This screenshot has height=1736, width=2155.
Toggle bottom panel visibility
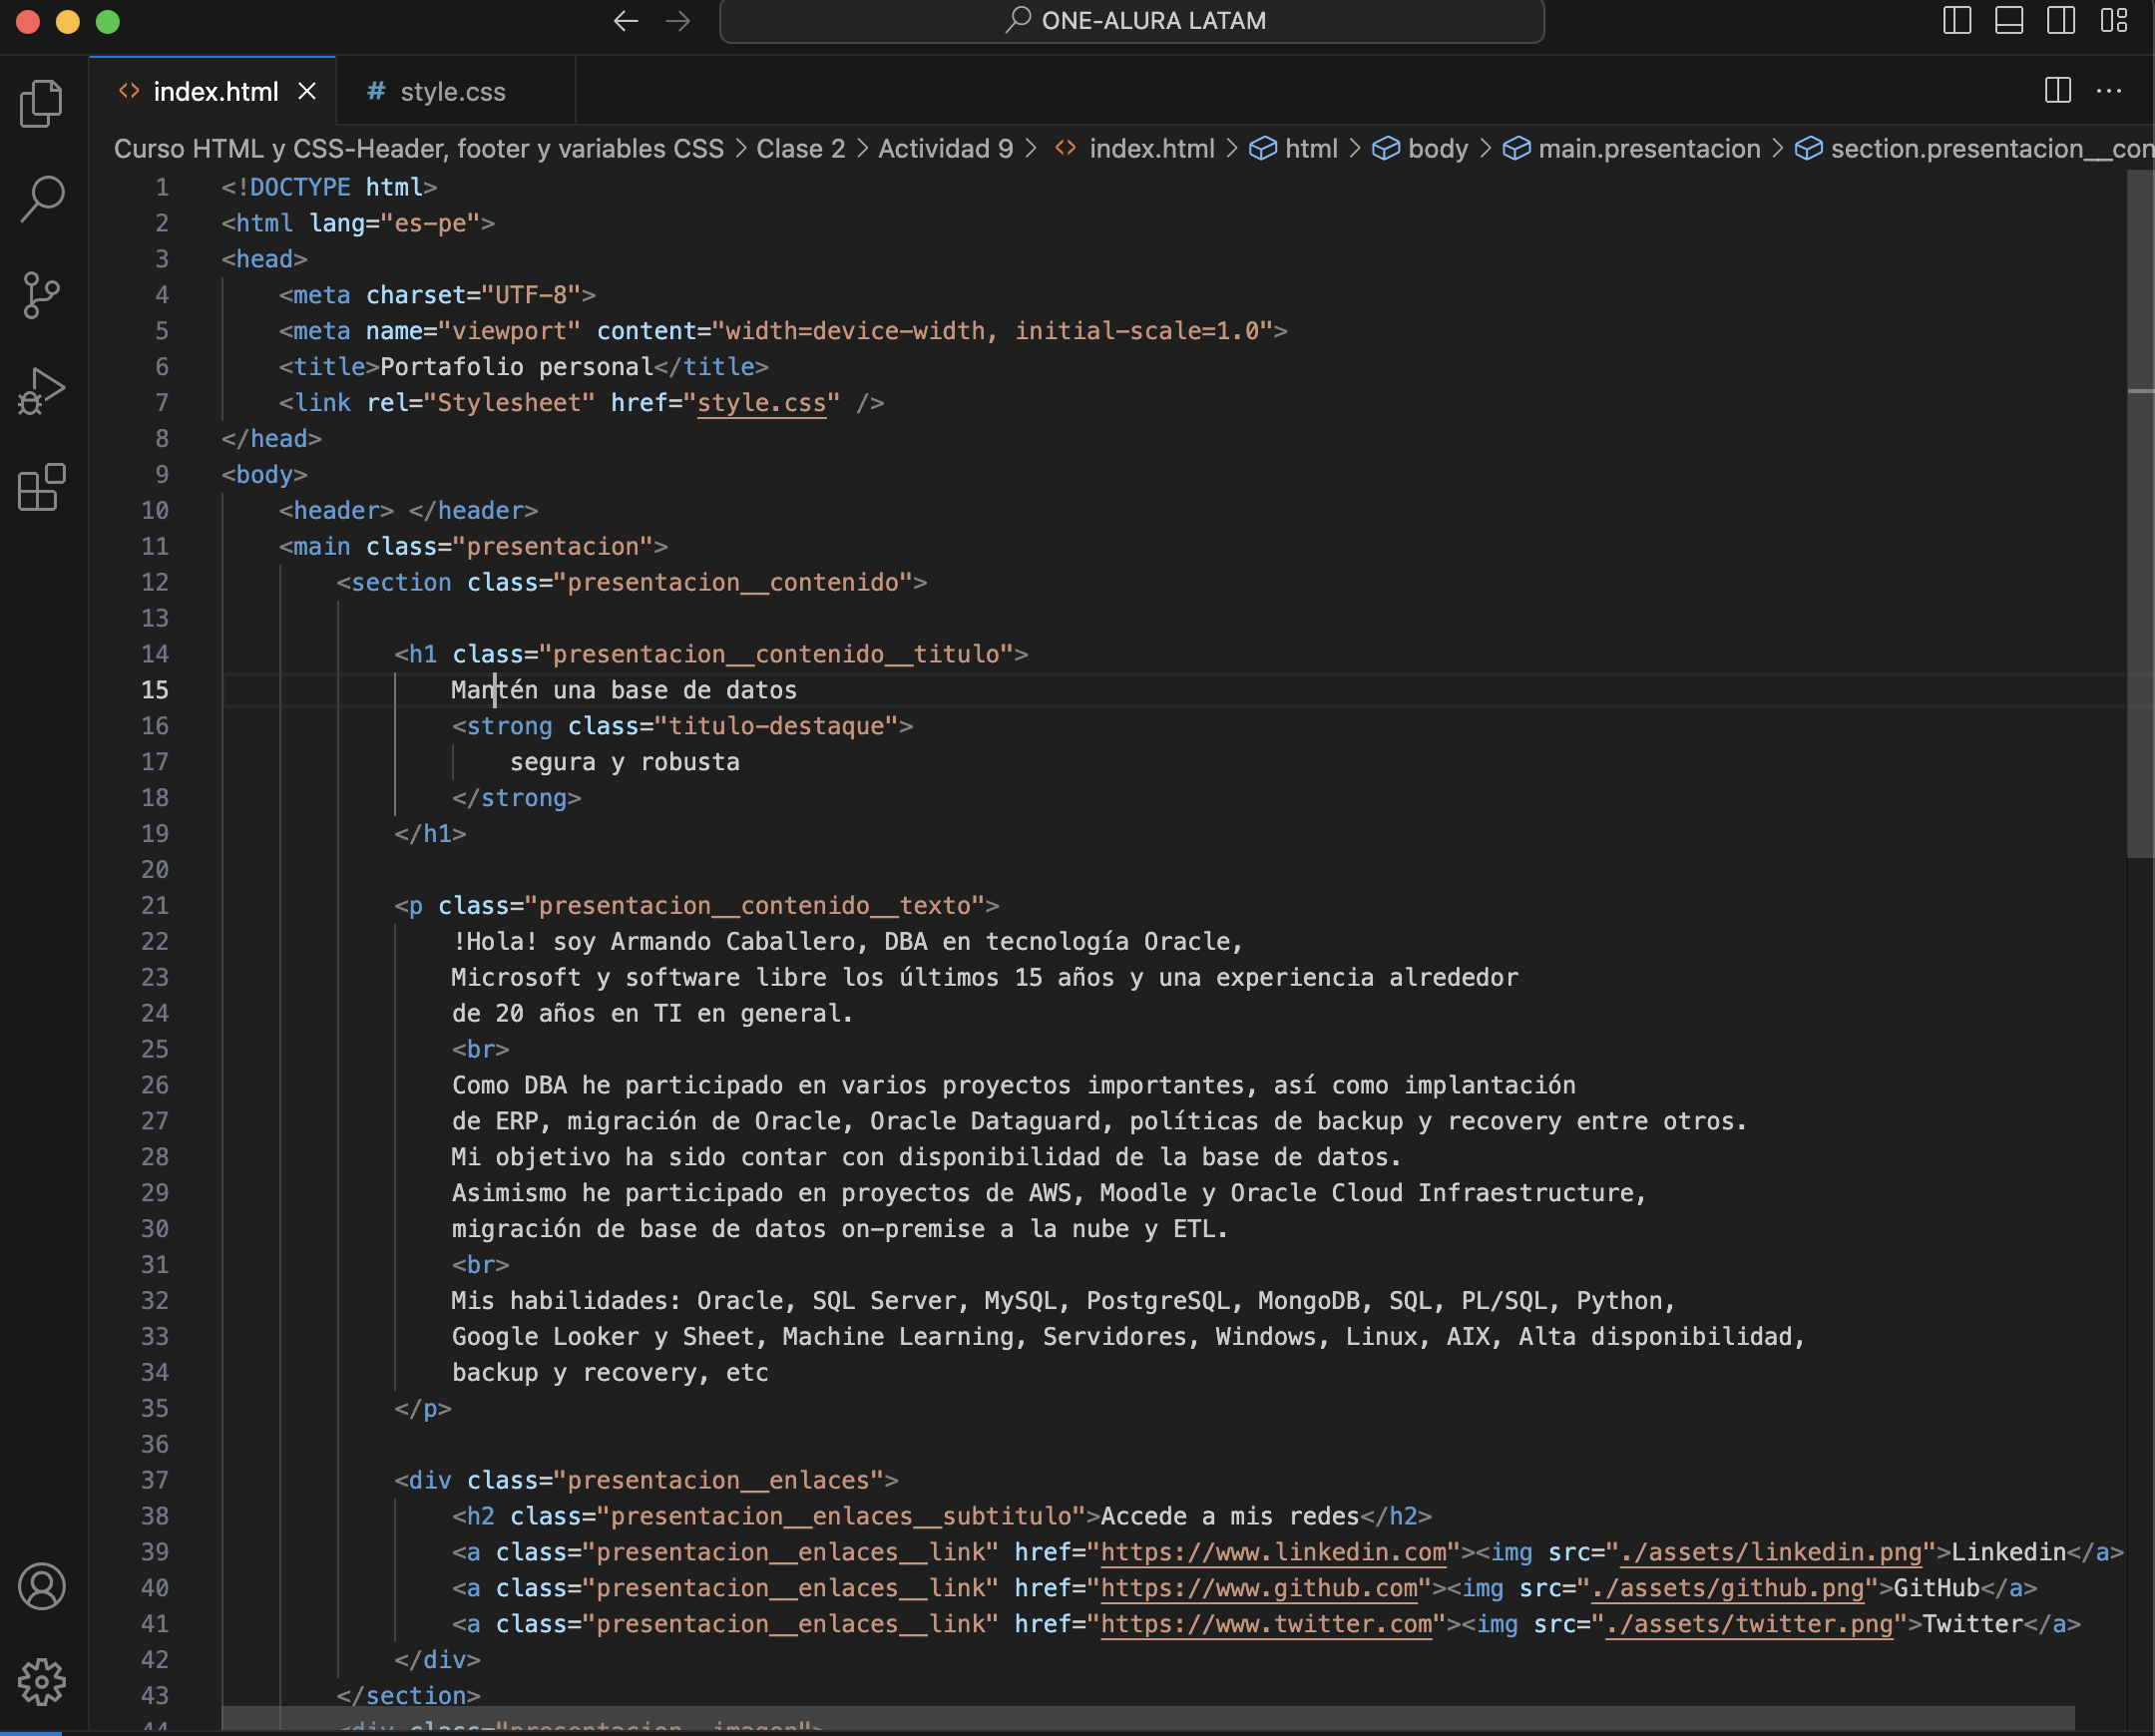tap(2009, 21)
